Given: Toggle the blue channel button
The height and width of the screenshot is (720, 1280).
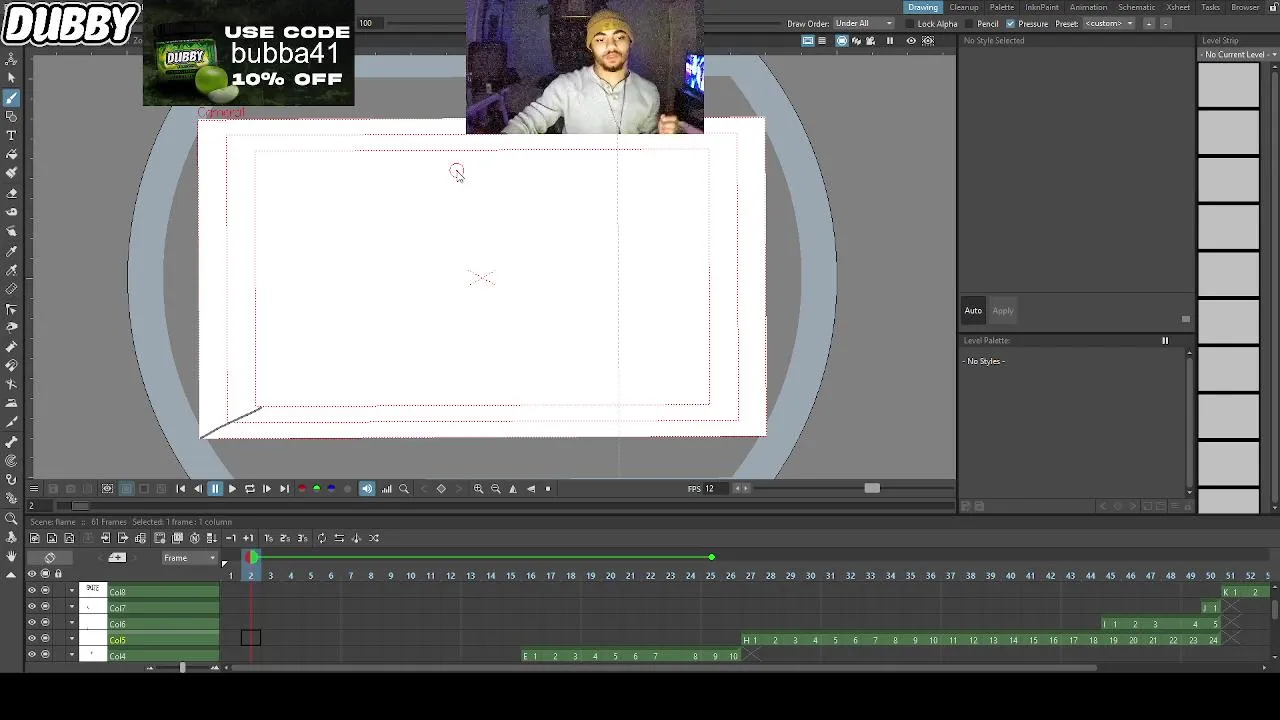Looking at the screenshot, I should pyautogui.click(x=331, y=489).
